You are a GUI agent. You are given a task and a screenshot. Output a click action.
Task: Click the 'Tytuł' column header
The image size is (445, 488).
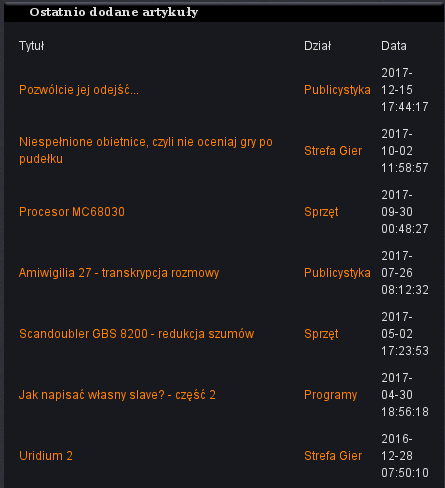(31, 46)
